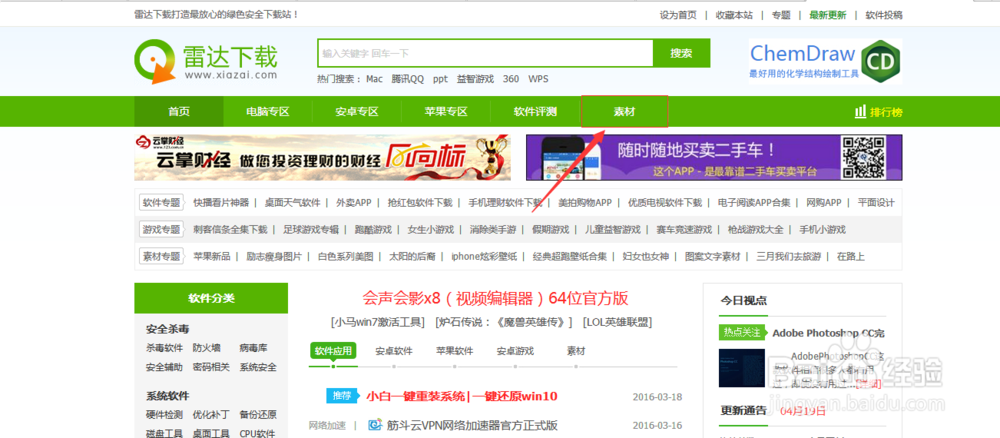Image resolution: width=1000 pixels, height=438 pixels.
Task: Open 枪战游戏大全 game link
Action: (756, 230)
